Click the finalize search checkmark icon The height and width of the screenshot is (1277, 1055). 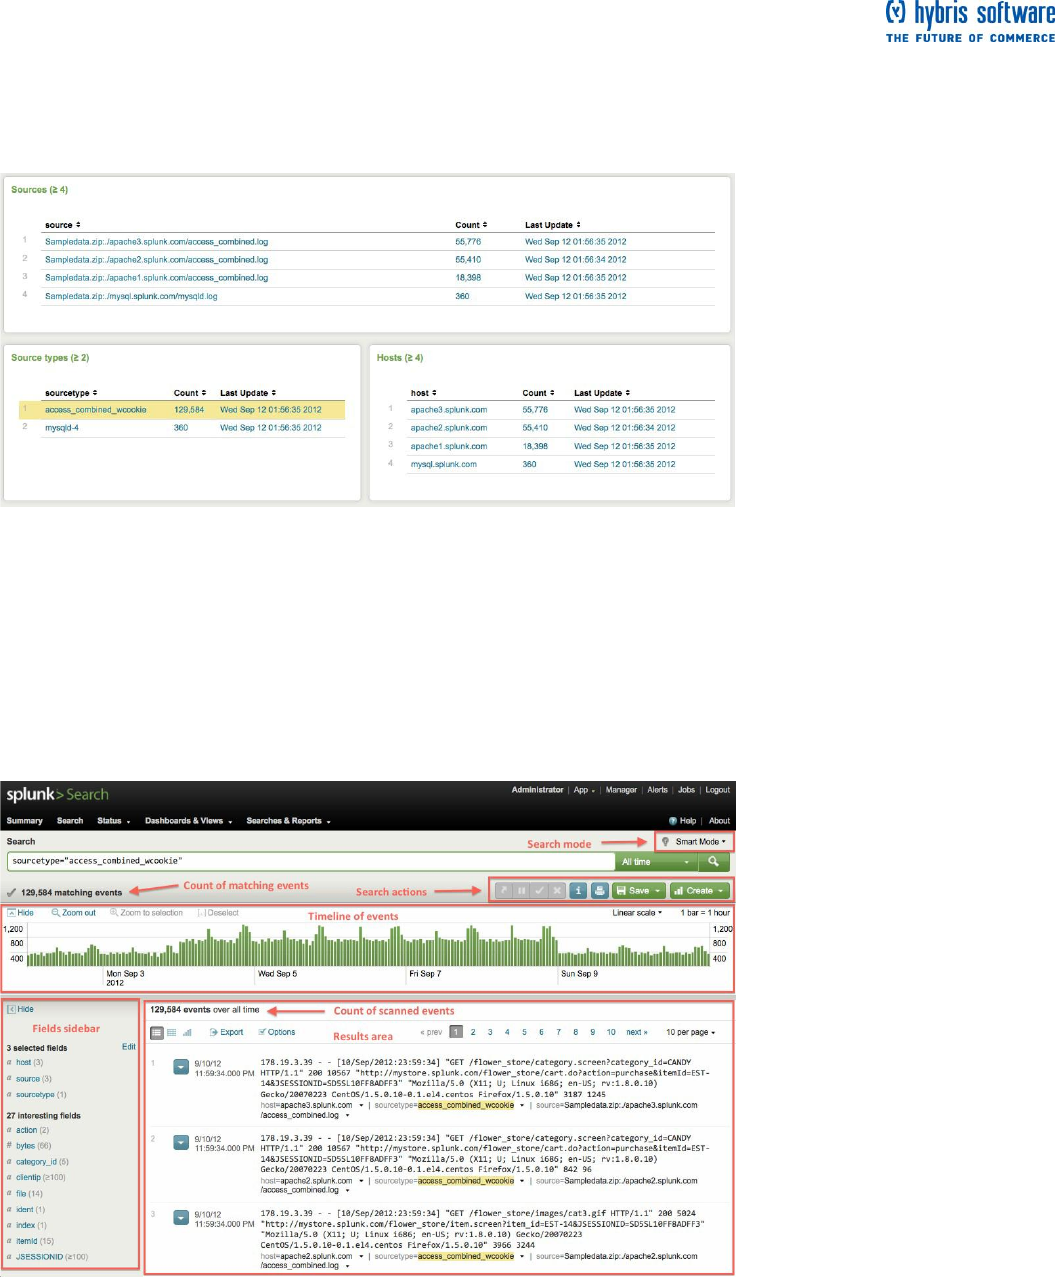pos(539,890)
